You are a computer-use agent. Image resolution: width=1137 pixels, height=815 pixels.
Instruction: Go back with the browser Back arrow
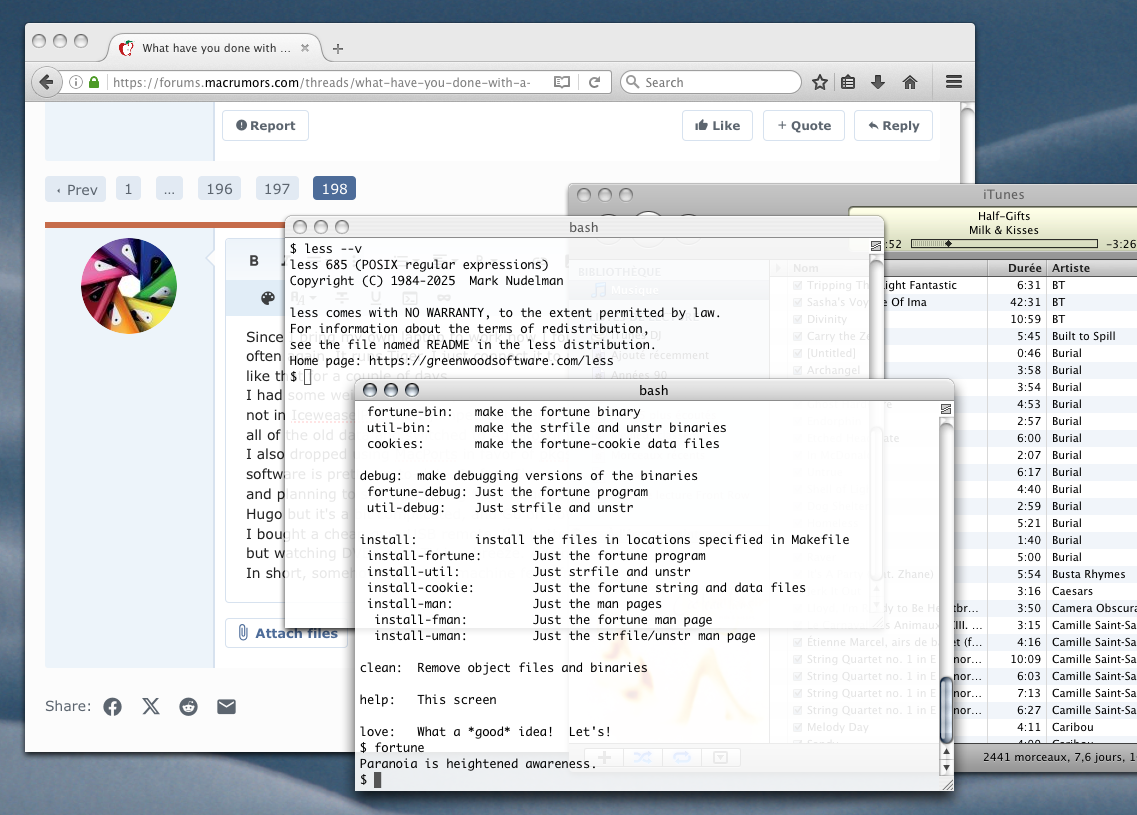click(46, 82)
